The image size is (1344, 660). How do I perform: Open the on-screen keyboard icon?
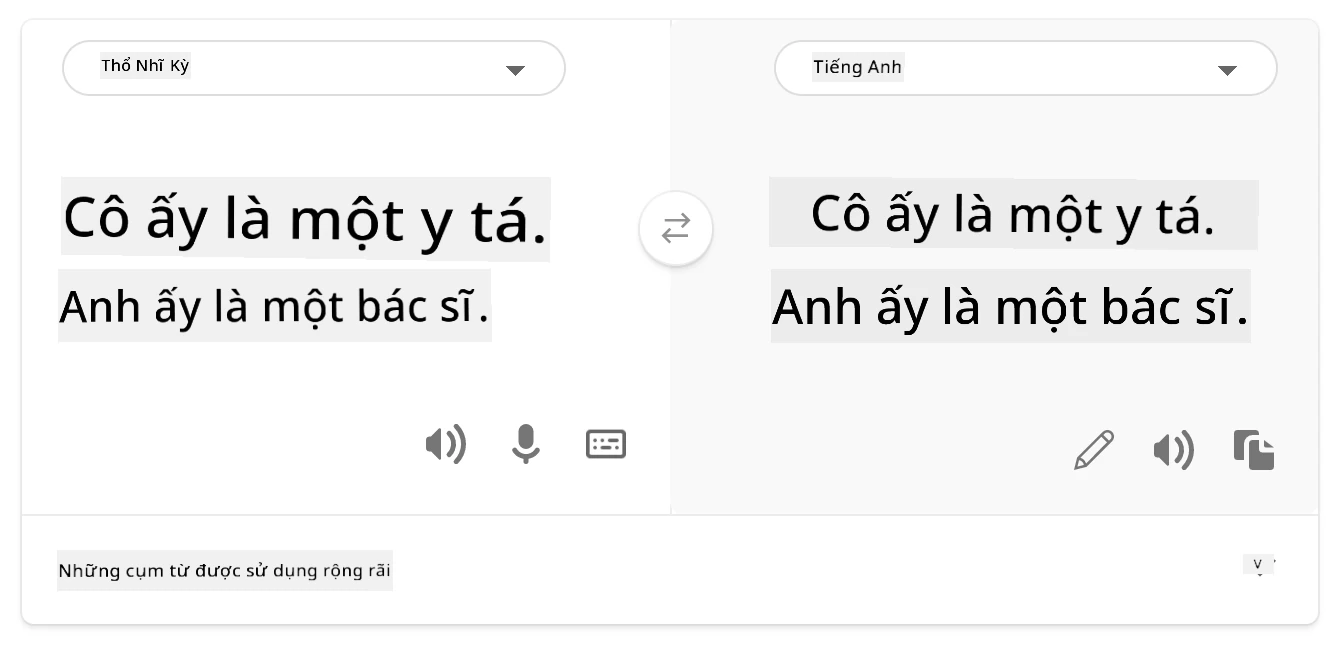[x=606, y=444]
